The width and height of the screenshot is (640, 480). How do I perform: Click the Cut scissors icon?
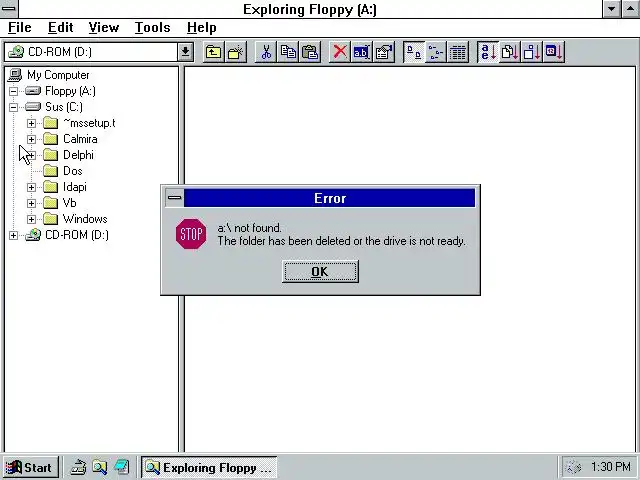click(x=266, y=52)
